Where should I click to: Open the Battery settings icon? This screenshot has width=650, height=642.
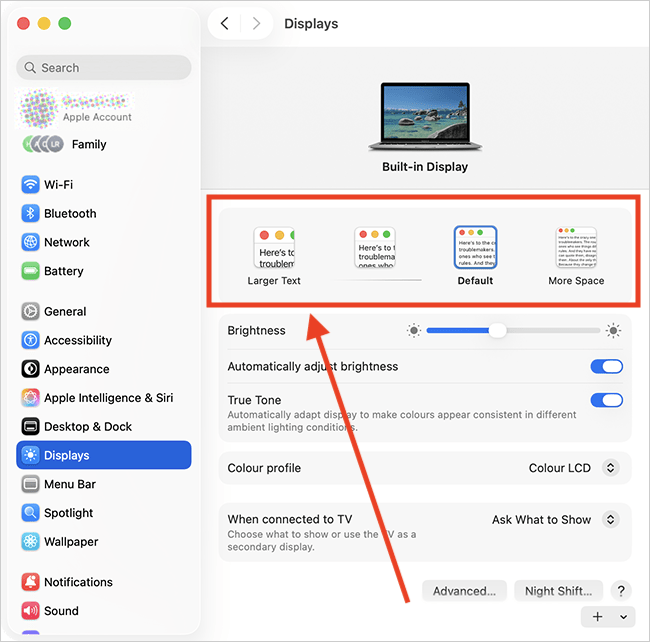[30, 272]
